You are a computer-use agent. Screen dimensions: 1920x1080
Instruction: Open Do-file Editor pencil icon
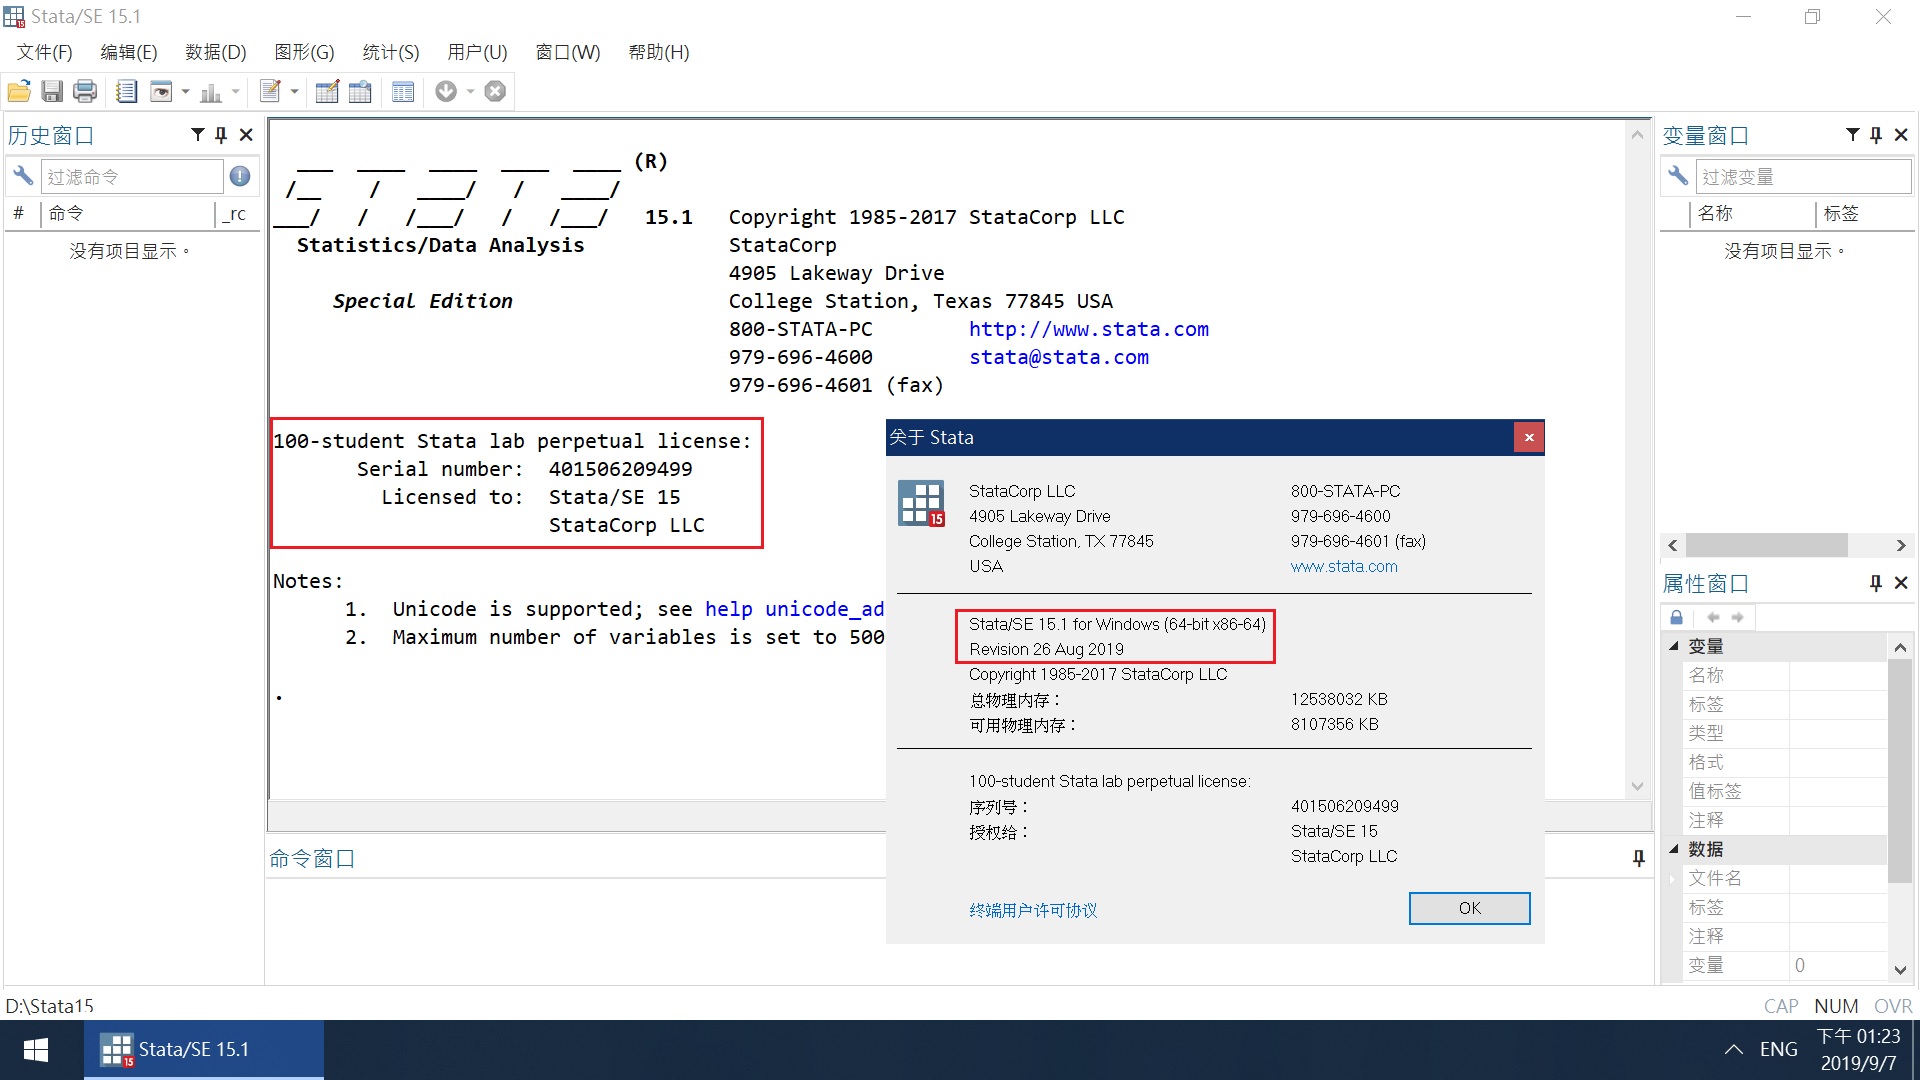coord(270,92)
